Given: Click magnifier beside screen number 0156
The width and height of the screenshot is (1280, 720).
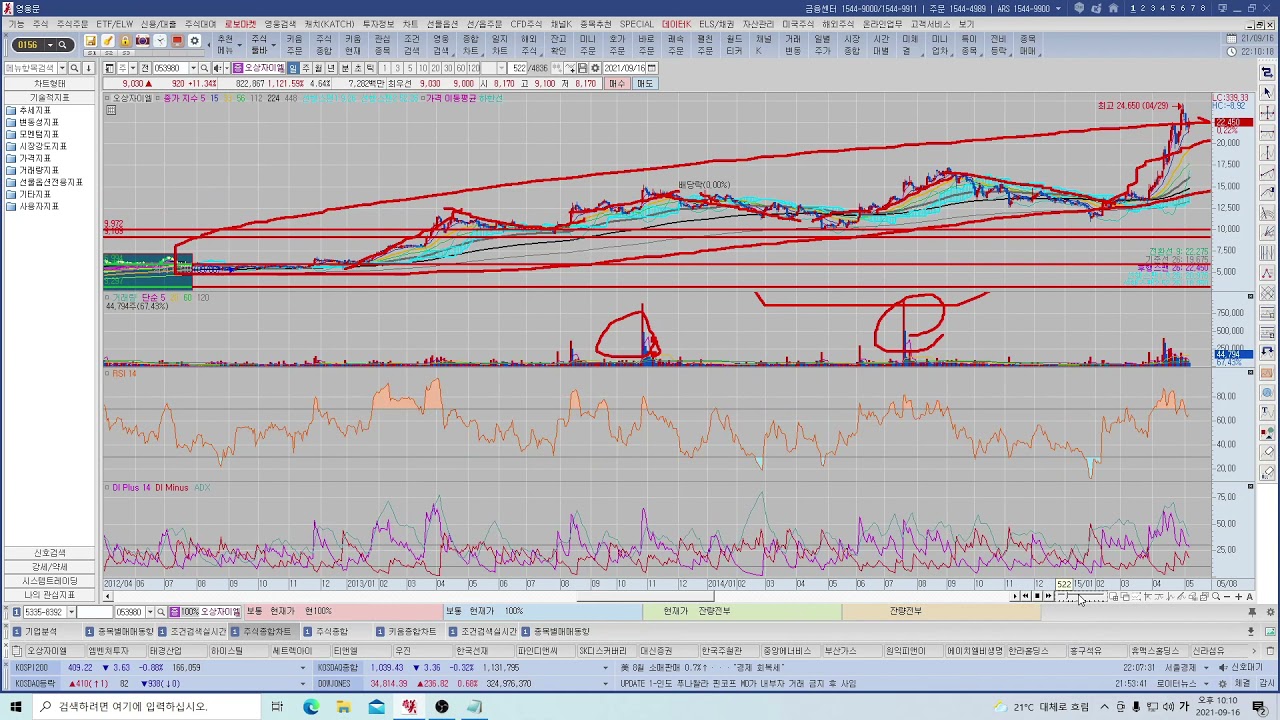Looking at the screenshot, I should [62, 45].
